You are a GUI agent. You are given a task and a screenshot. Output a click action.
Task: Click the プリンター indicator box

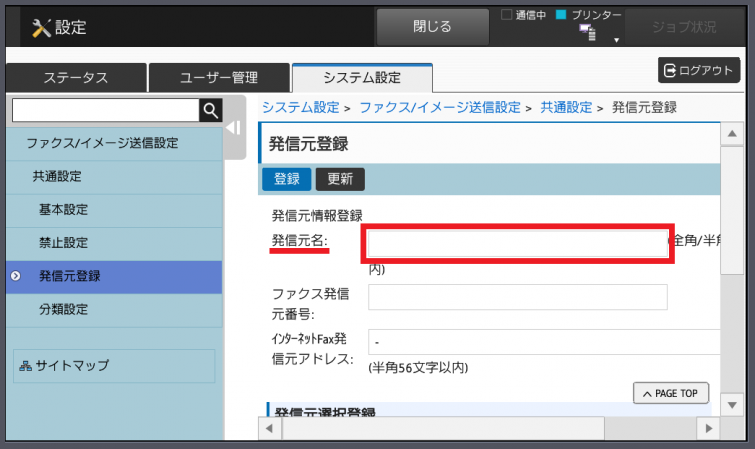coord(561,14)
